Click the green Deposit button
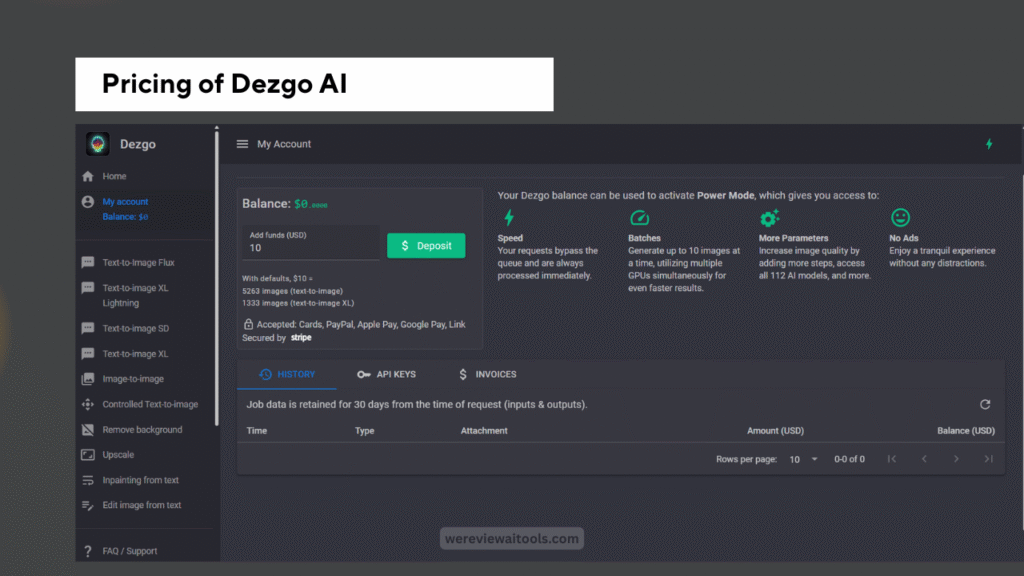The width and height of the screenshot is (1024, 576). 426,246
